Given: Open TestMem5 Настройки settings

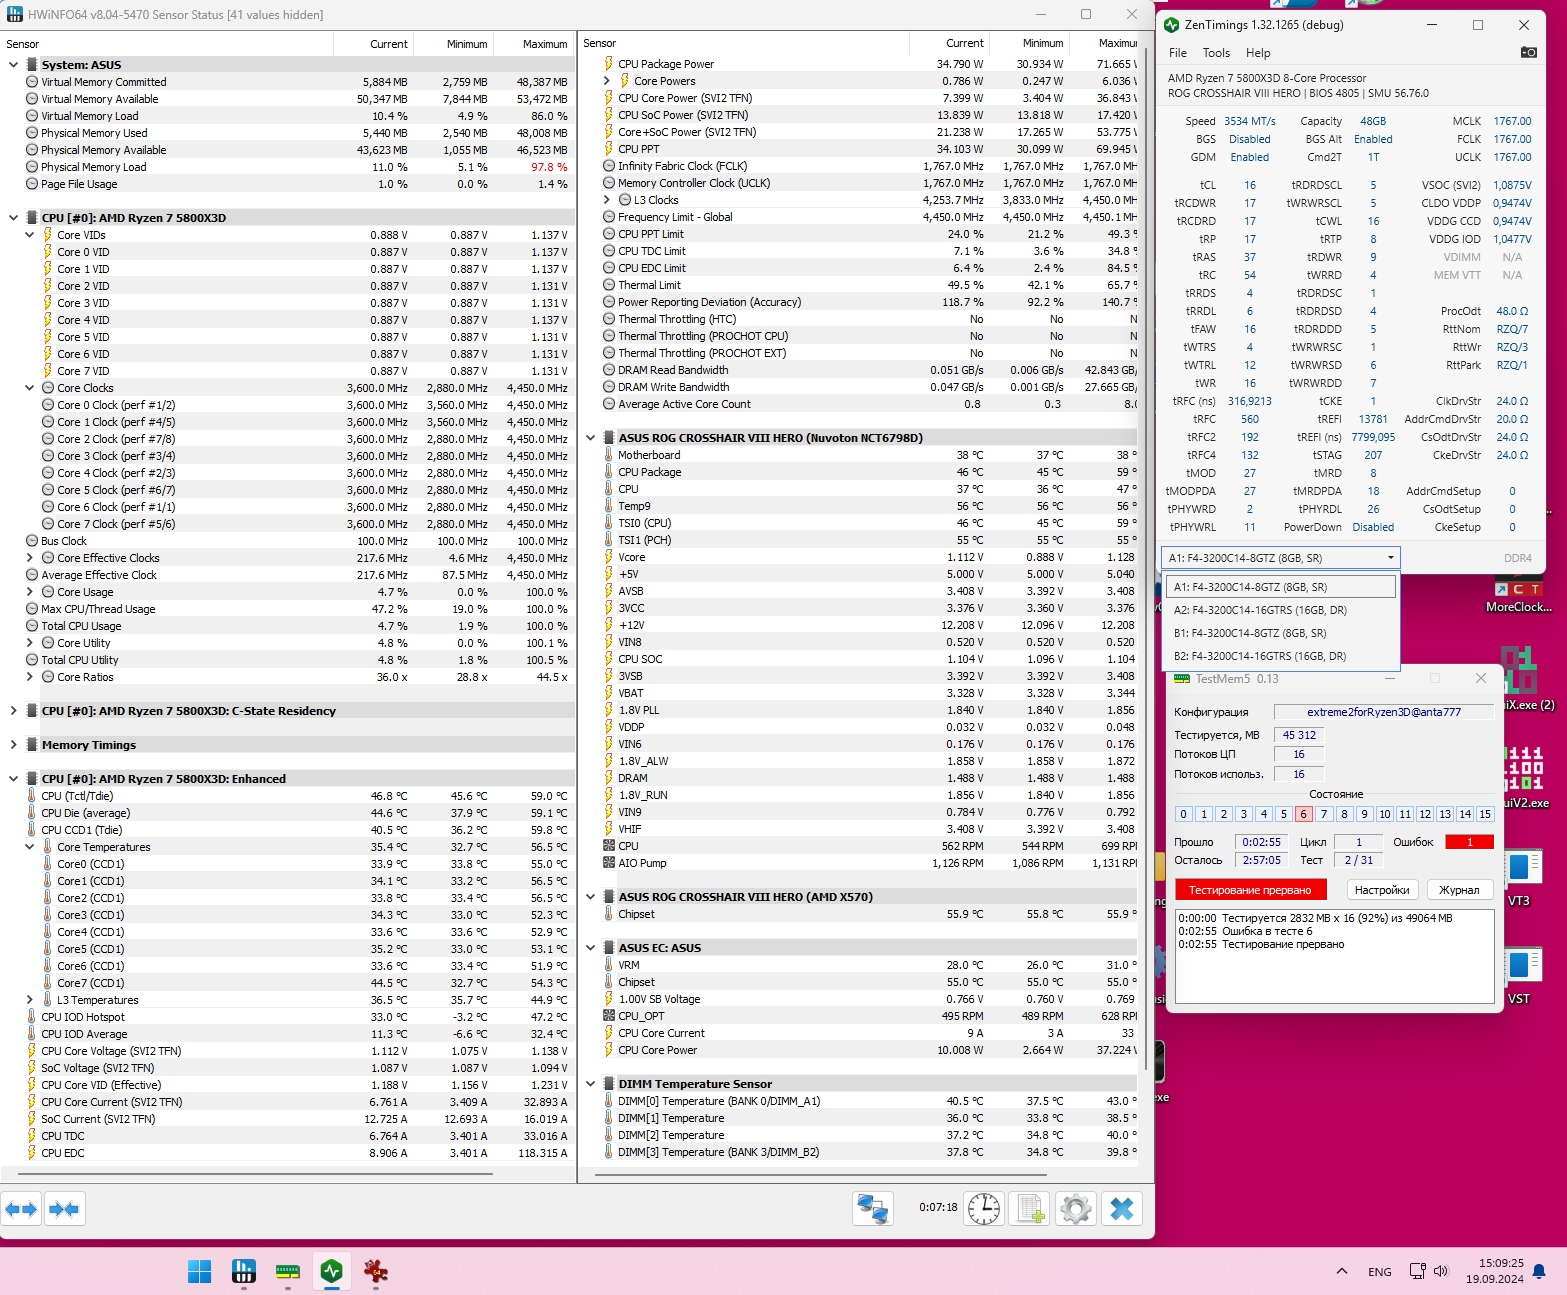Looking at the screenshot, I should tap(1382, 890).
